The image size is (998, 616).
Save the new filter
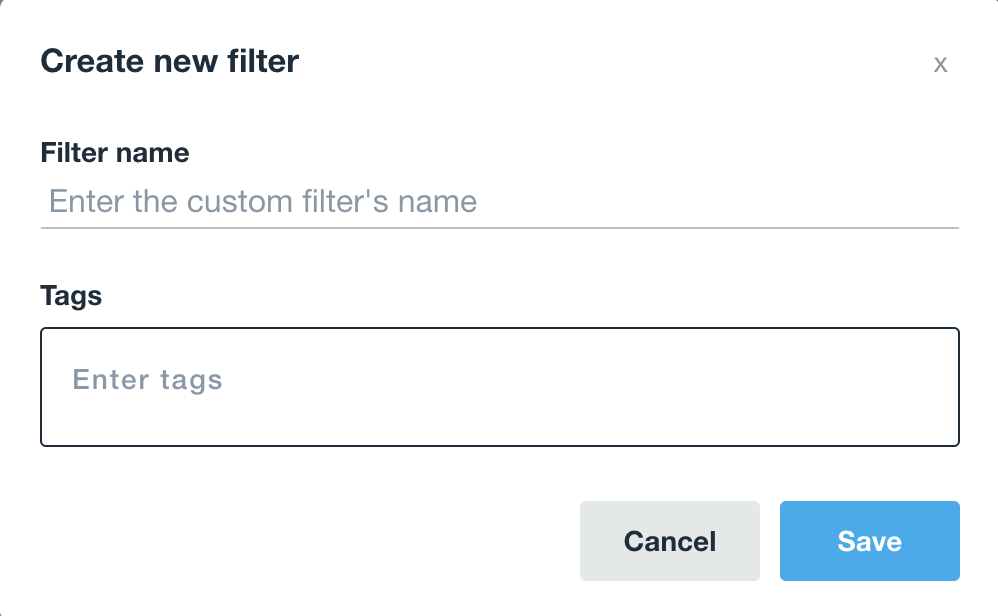(x=869, y=541)
